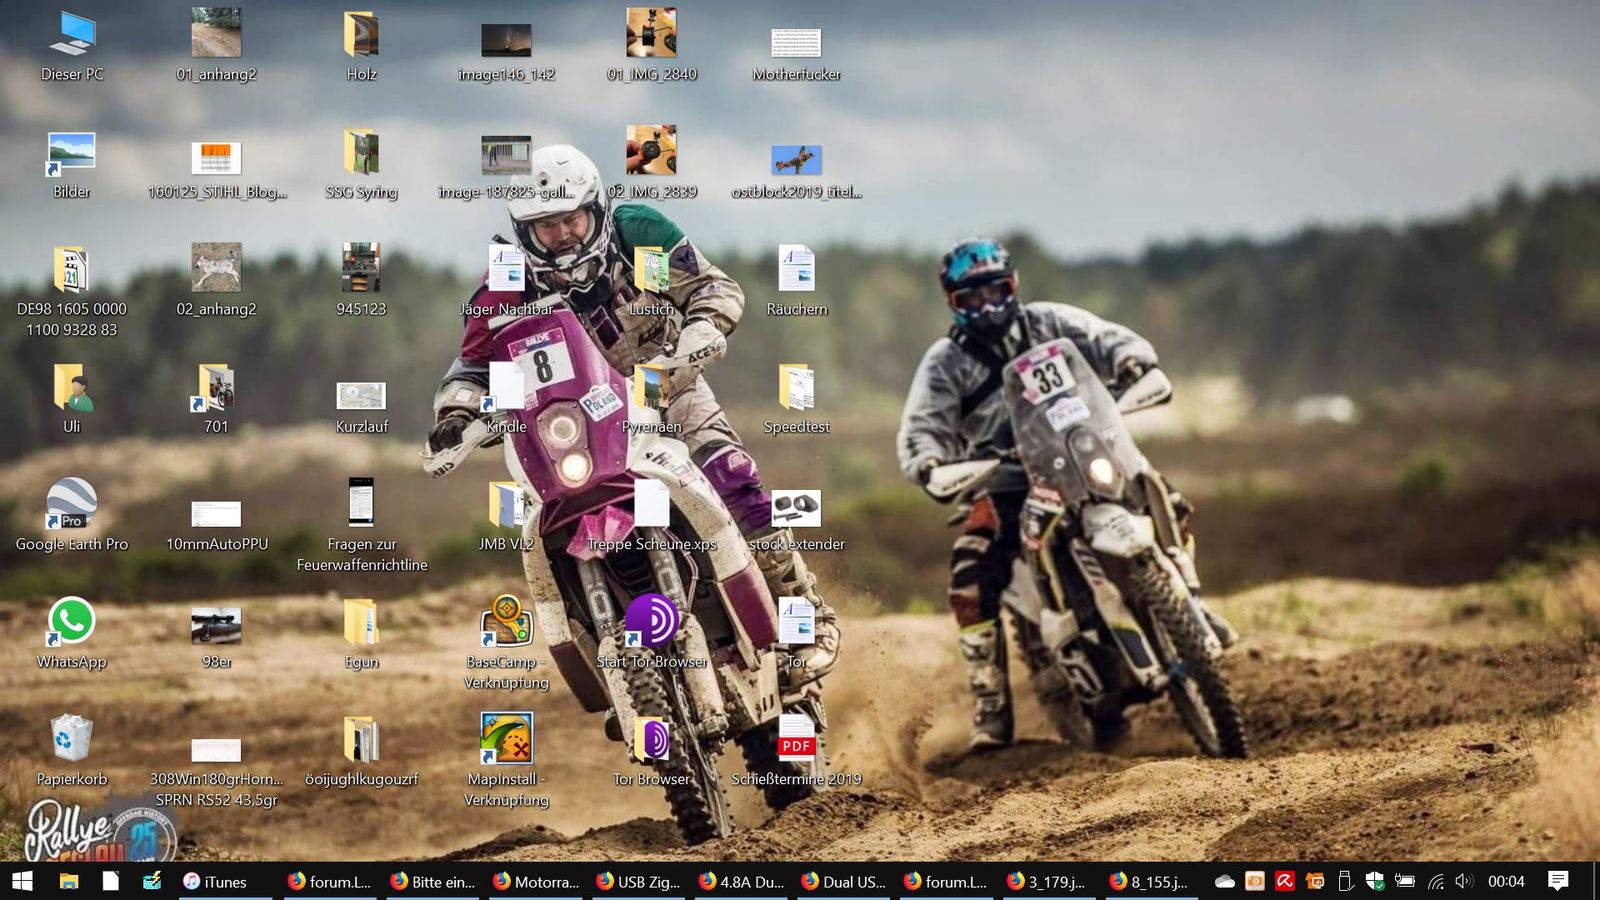Open File Explorer from the taskbar
Image resolution: width=1600 pixels, height=900 pixels.
68,881
